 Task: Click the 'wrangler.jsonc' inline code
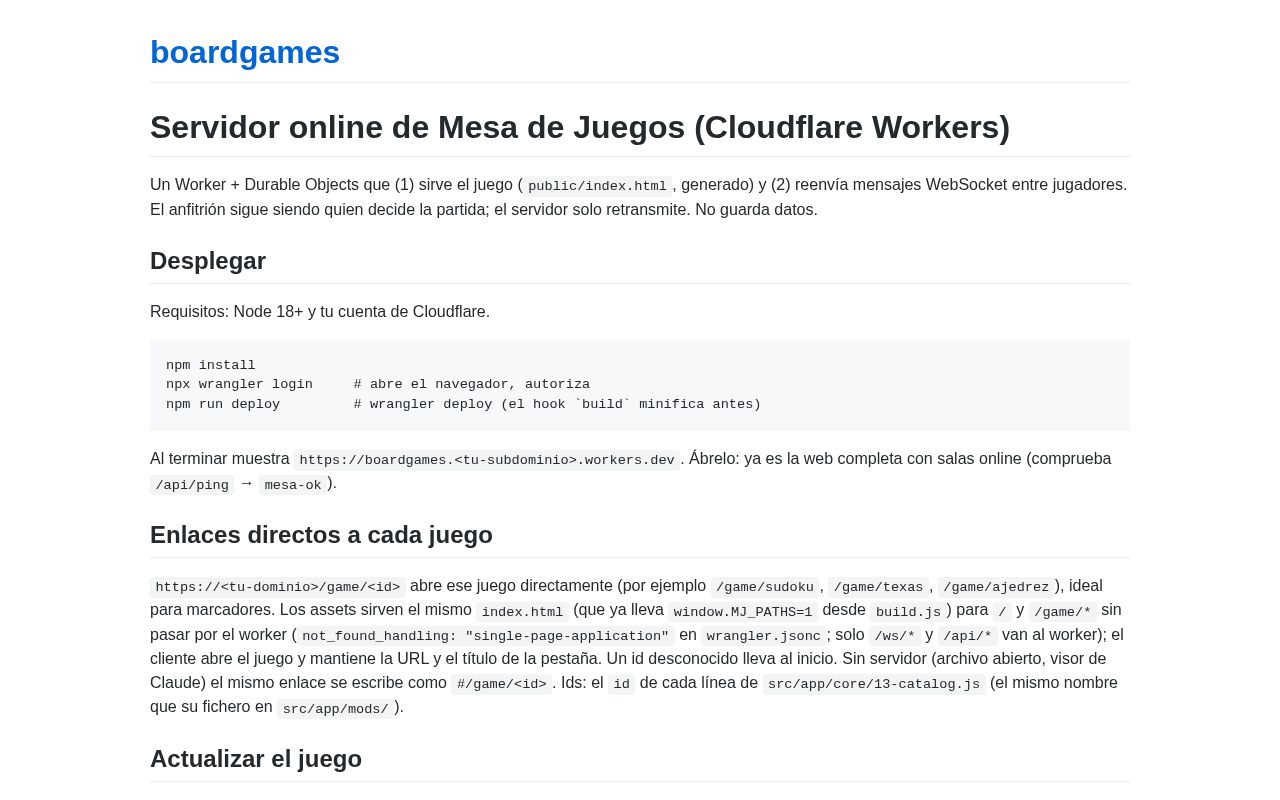click(x=764, y=636)
